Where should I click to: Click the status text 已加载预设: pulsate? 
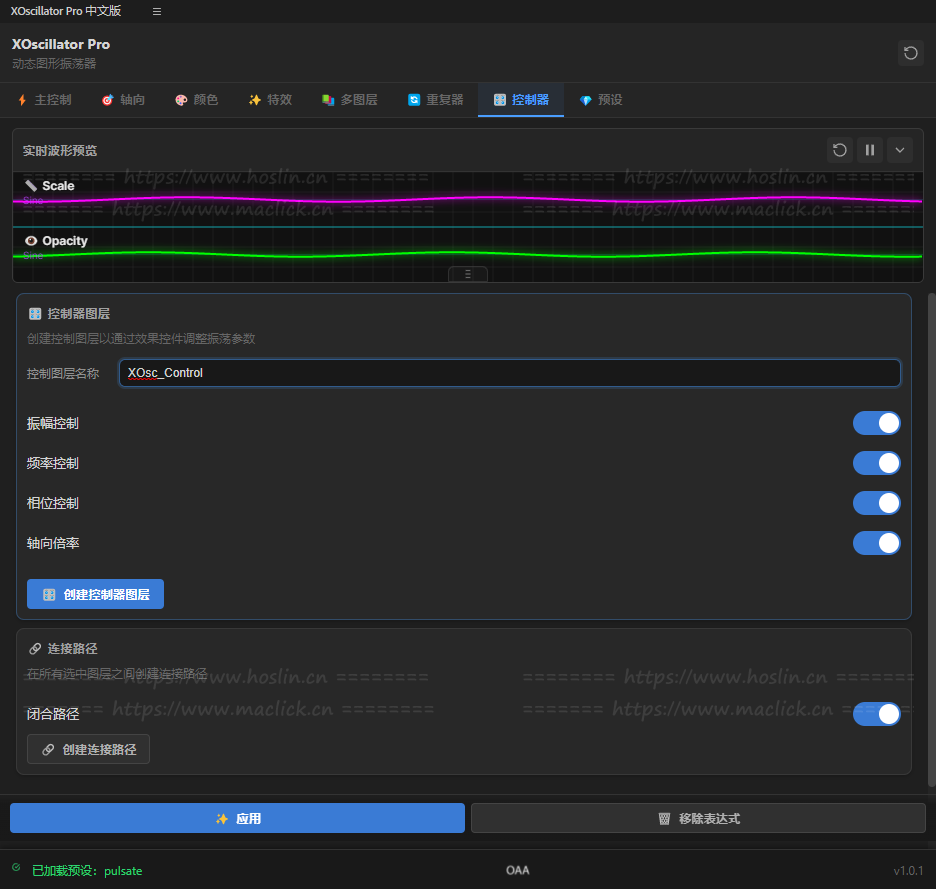pyautogui.click(x=87, y=870)
